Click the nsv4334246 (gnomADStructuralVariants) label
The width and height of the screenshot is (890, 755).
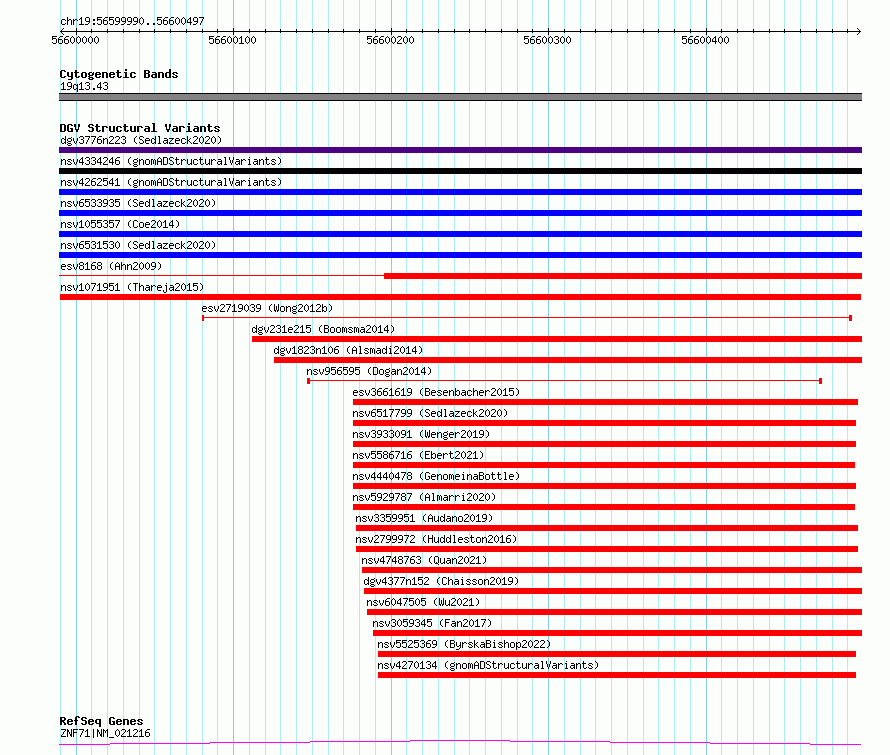(x=171, y=161)
